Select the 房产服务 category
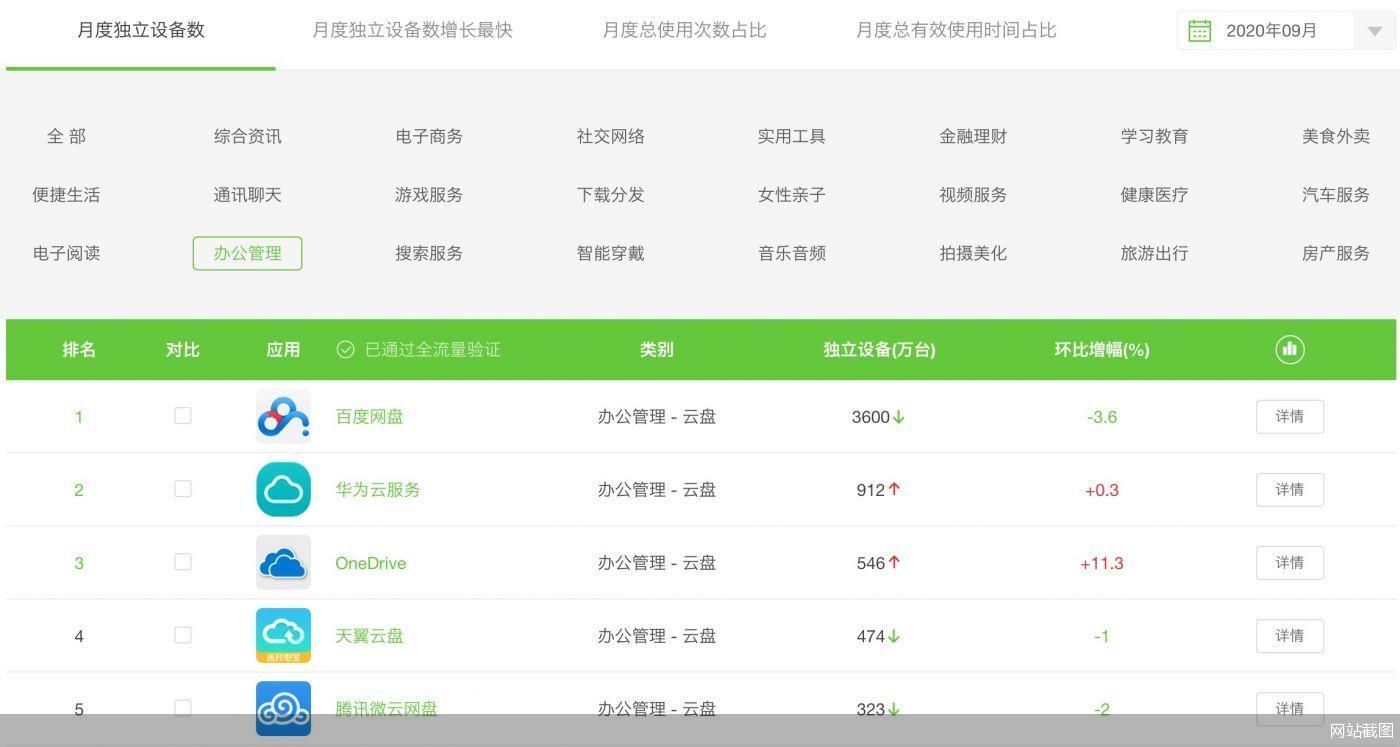The height and width of the screenshot is (747, 1400). 1336,253
